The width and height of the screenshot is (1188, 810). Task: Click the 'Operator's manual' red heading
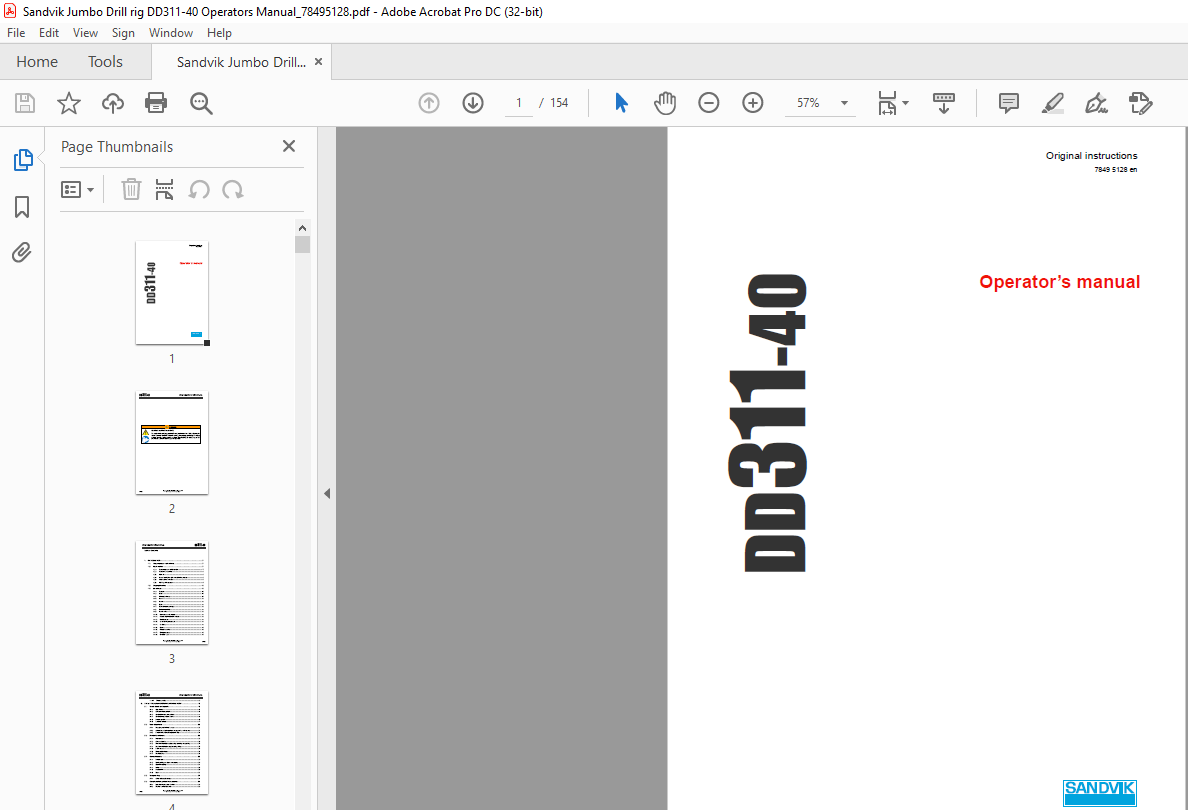pos(1059,282)
